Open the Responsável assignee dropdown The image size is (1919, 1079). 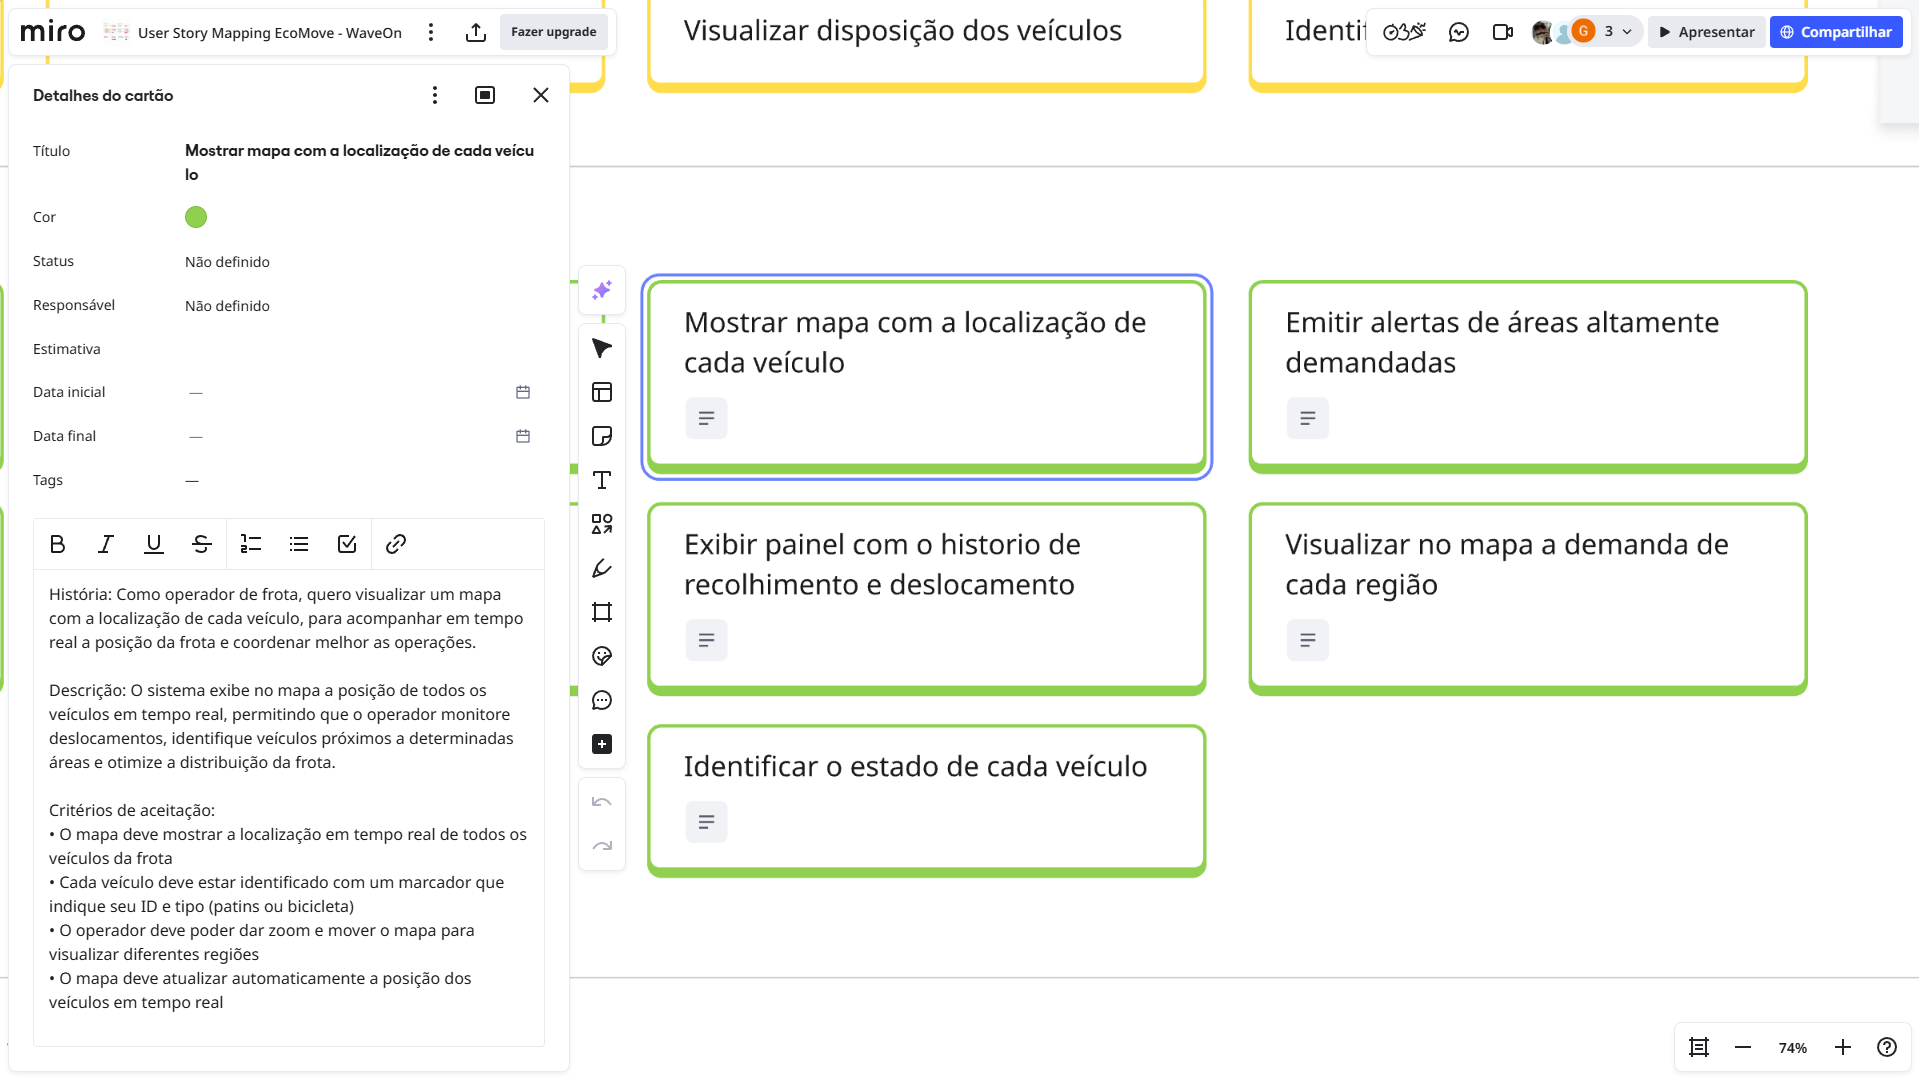(227, 306)
